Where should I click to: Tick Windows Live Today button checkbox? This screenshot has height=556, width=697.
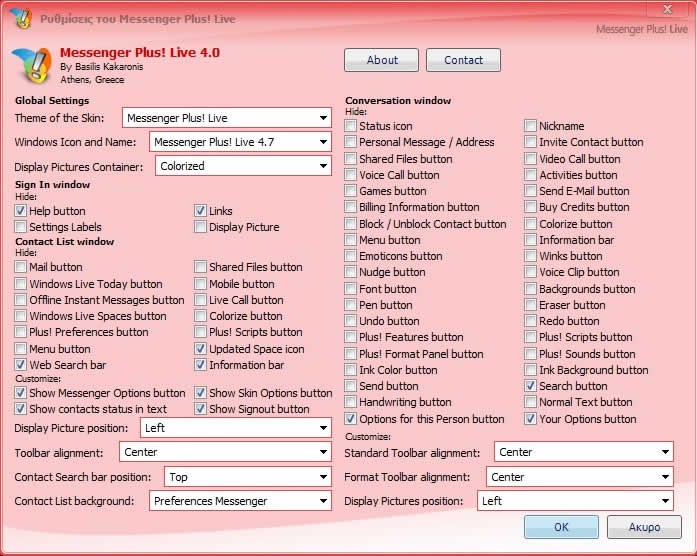[x=20, y=284]
